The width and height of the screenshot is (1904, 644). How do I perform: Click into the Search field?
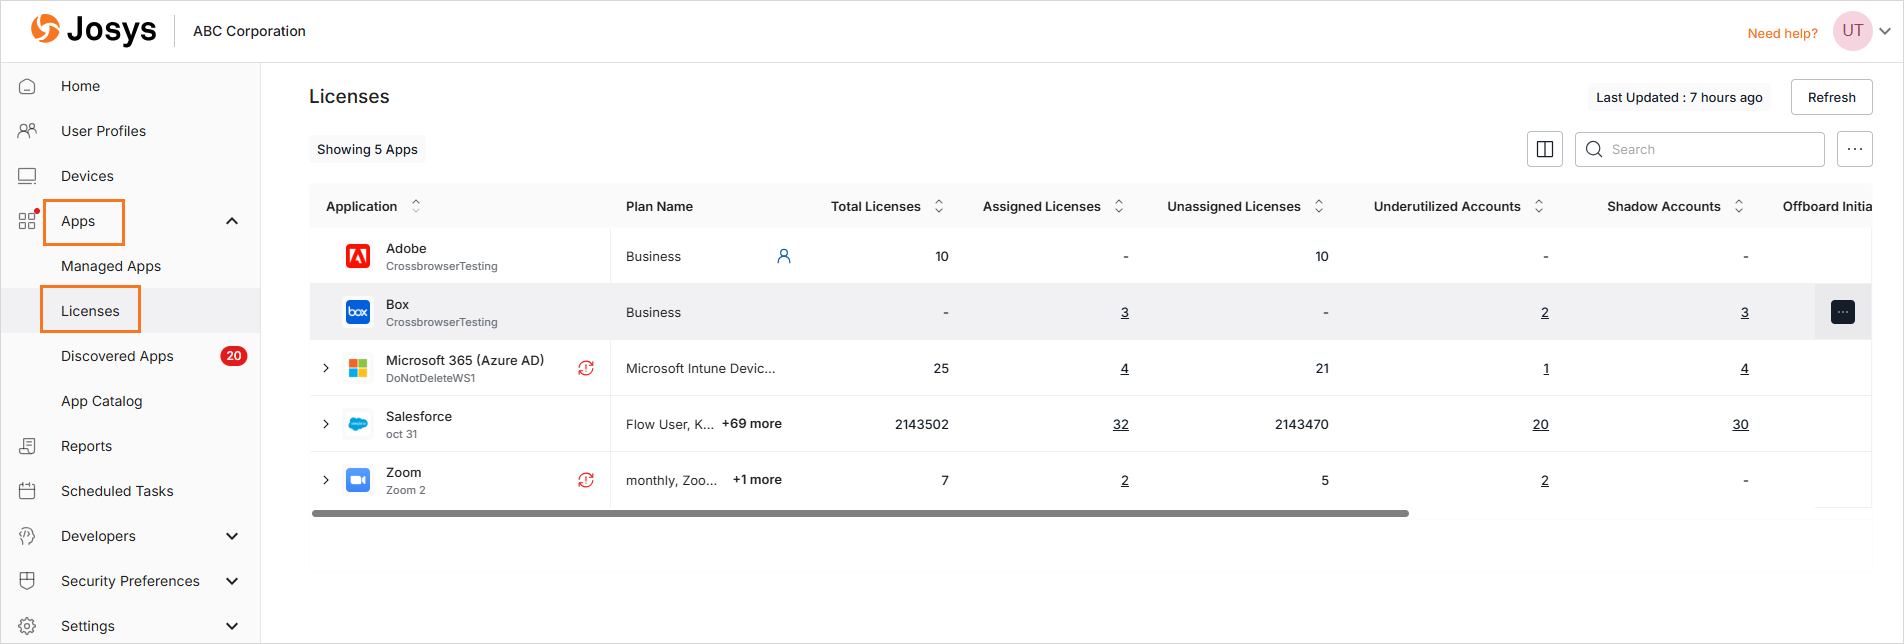coord(1700,149)
